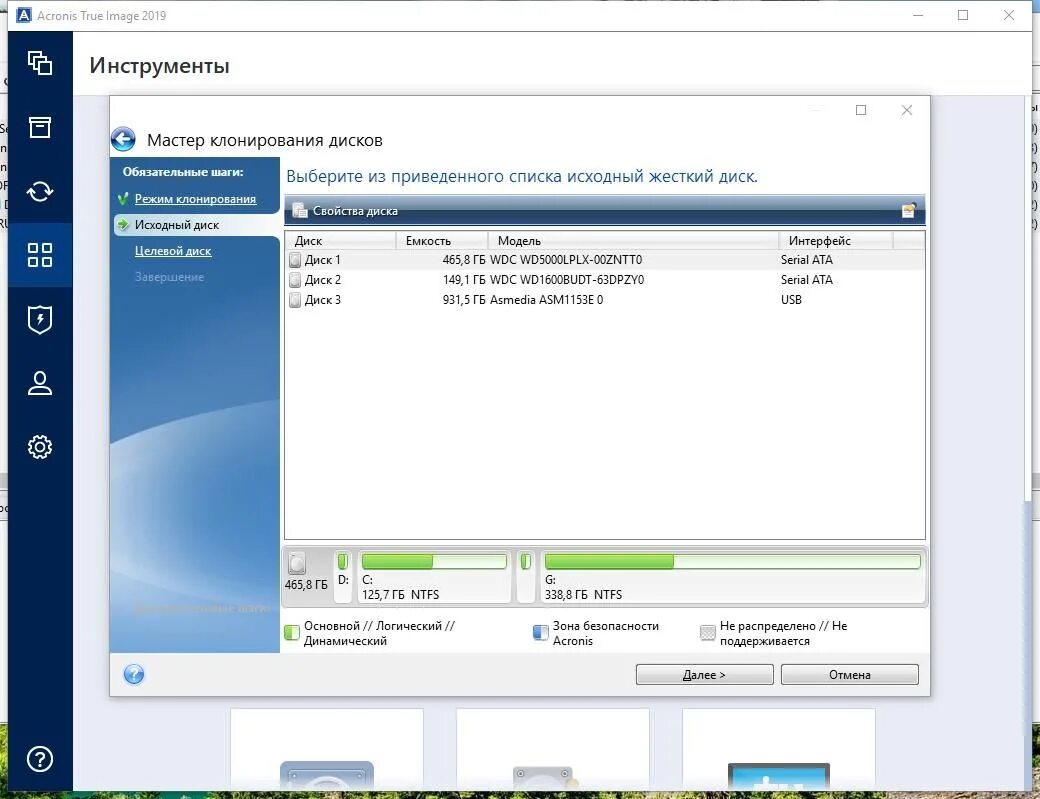
Task: Click the green partition type legend swatch
Action: 291,632
